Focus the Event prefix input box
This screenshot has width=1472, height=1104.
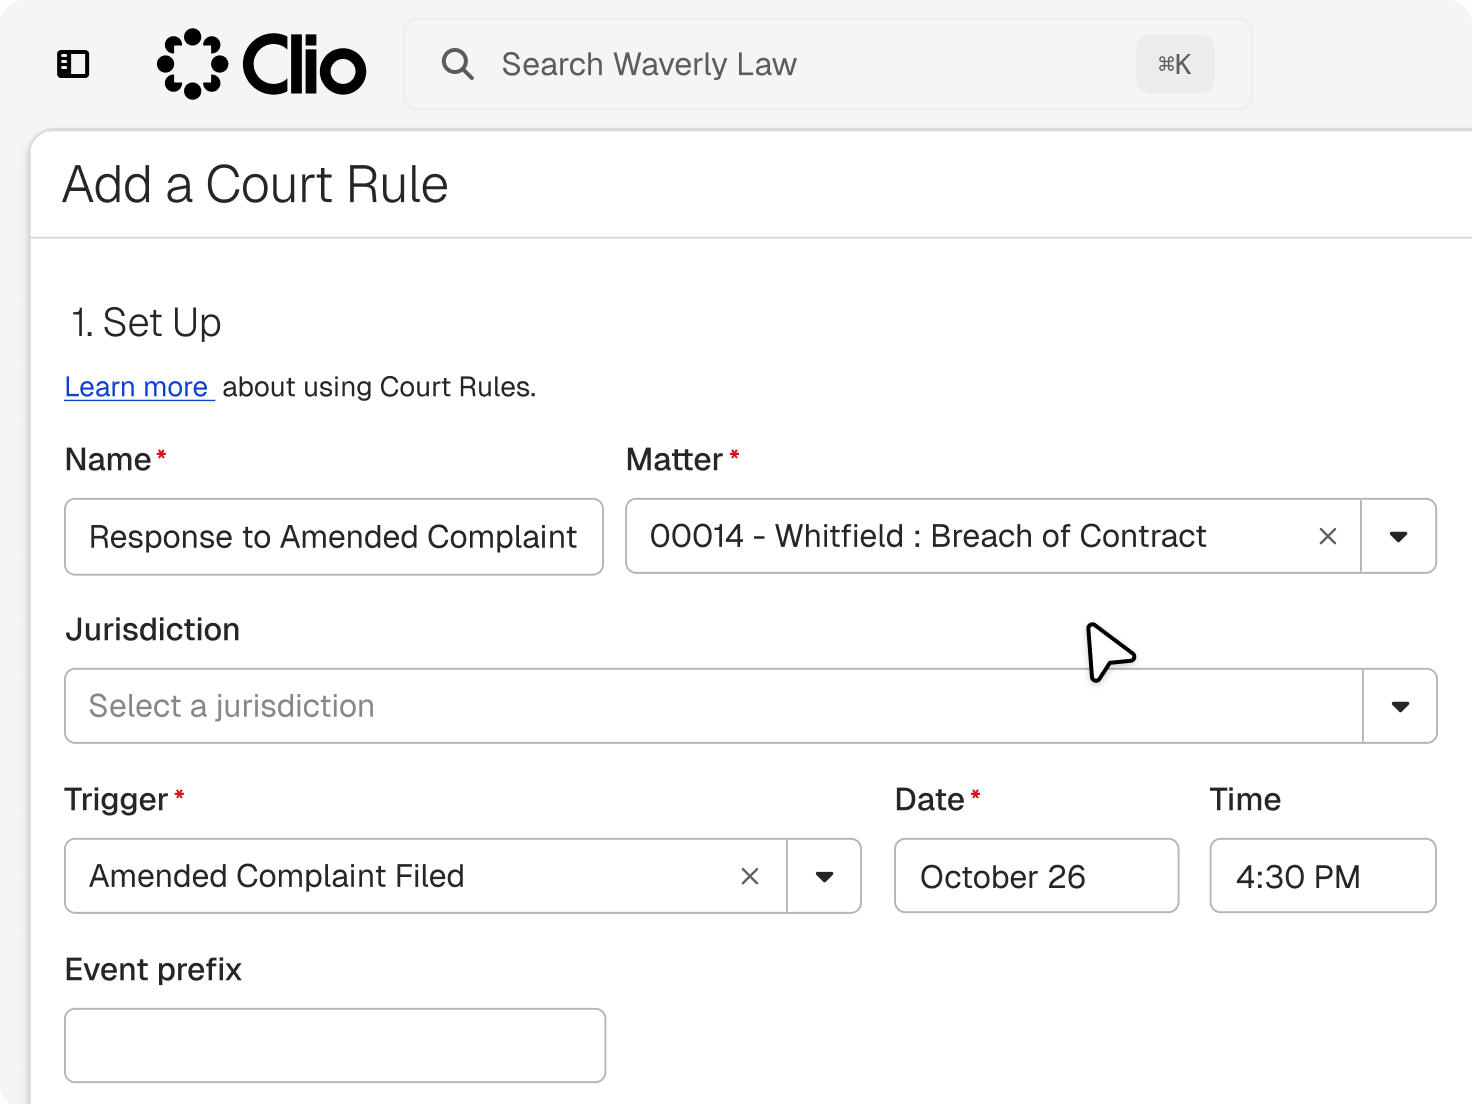pyautogui.click(x=335, y=1046)
